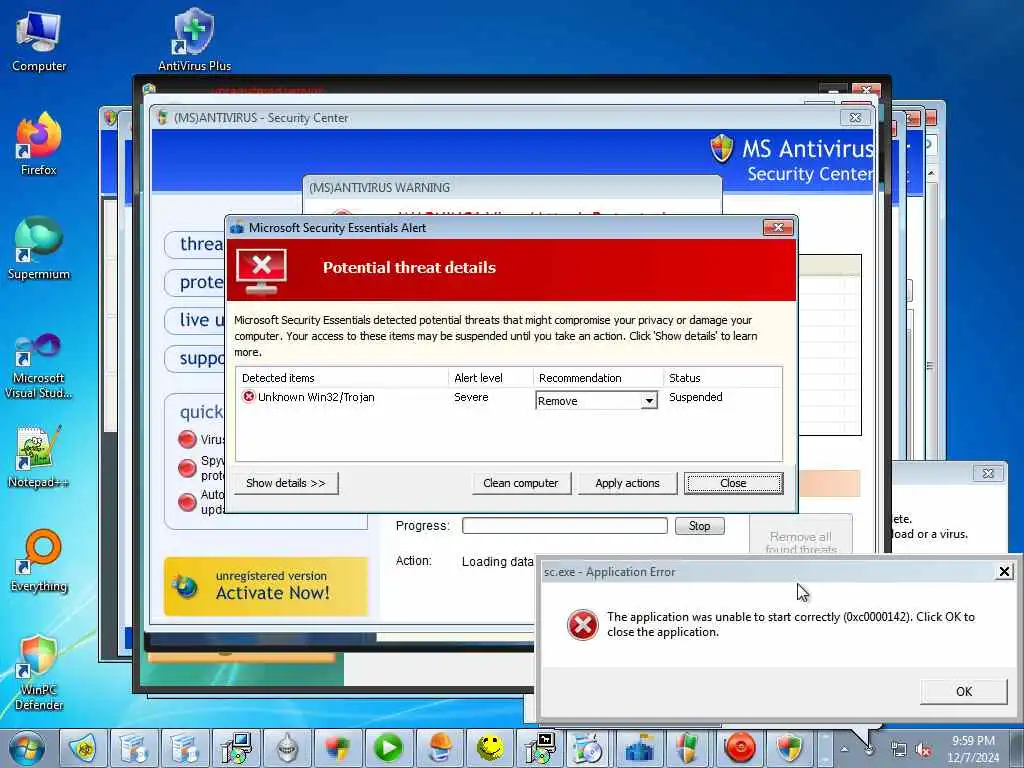Image resolution: width=1024 pixels, height=768 pixels.
Task: Click Clean computer in the alert dialog
Action: [521, 483]
